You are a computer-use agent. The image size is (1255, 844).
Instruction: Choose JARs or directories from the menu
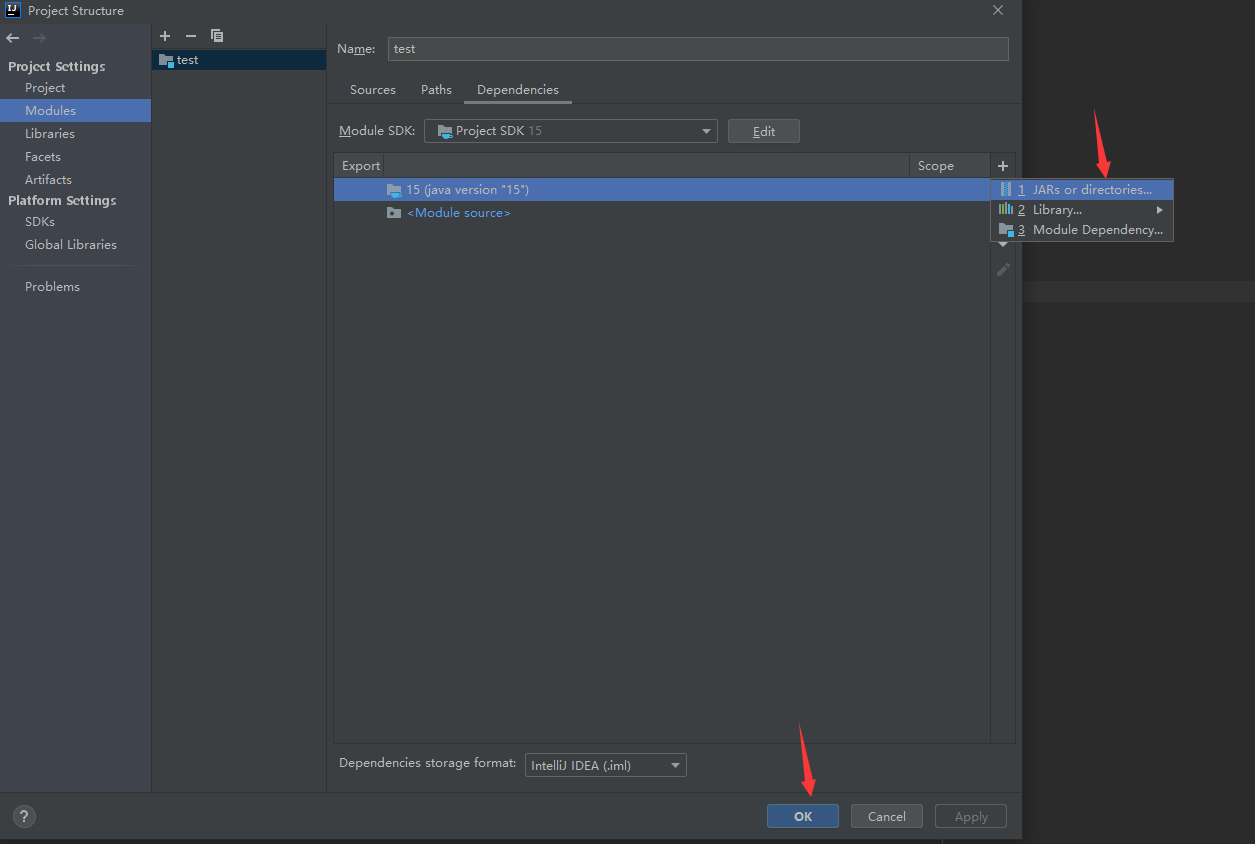tap(1090, 189)
